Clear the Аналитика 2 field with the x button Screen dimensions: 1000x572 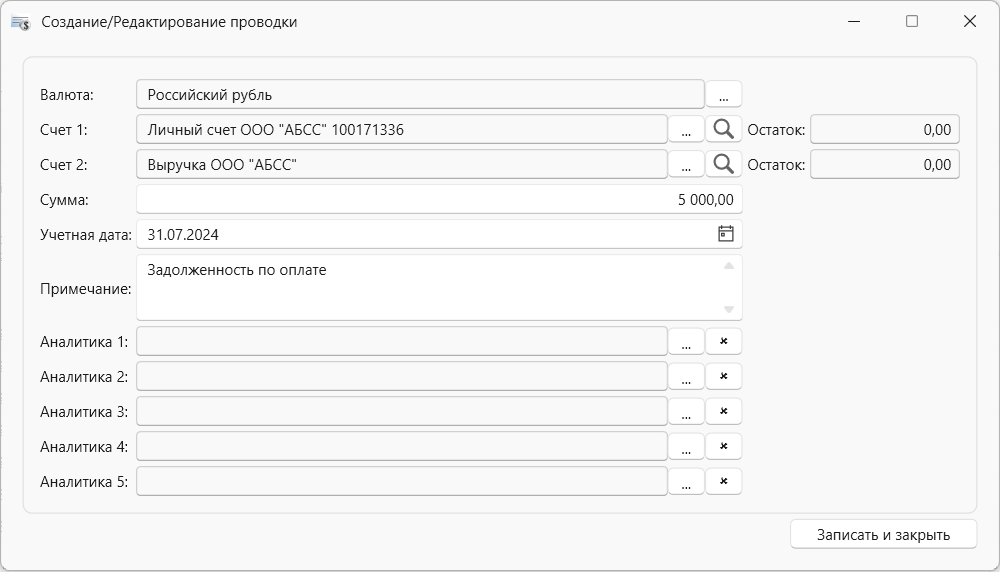pos(723,376)
